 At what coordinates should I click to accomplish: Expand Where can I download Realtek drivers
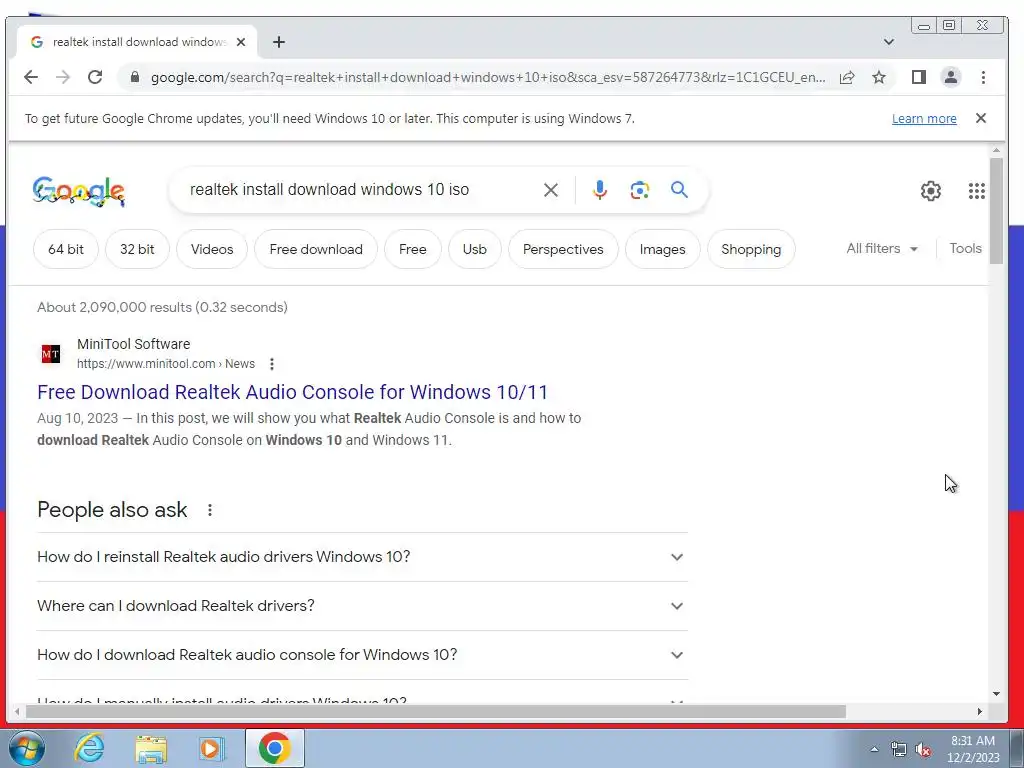click(x=362, y=606)
